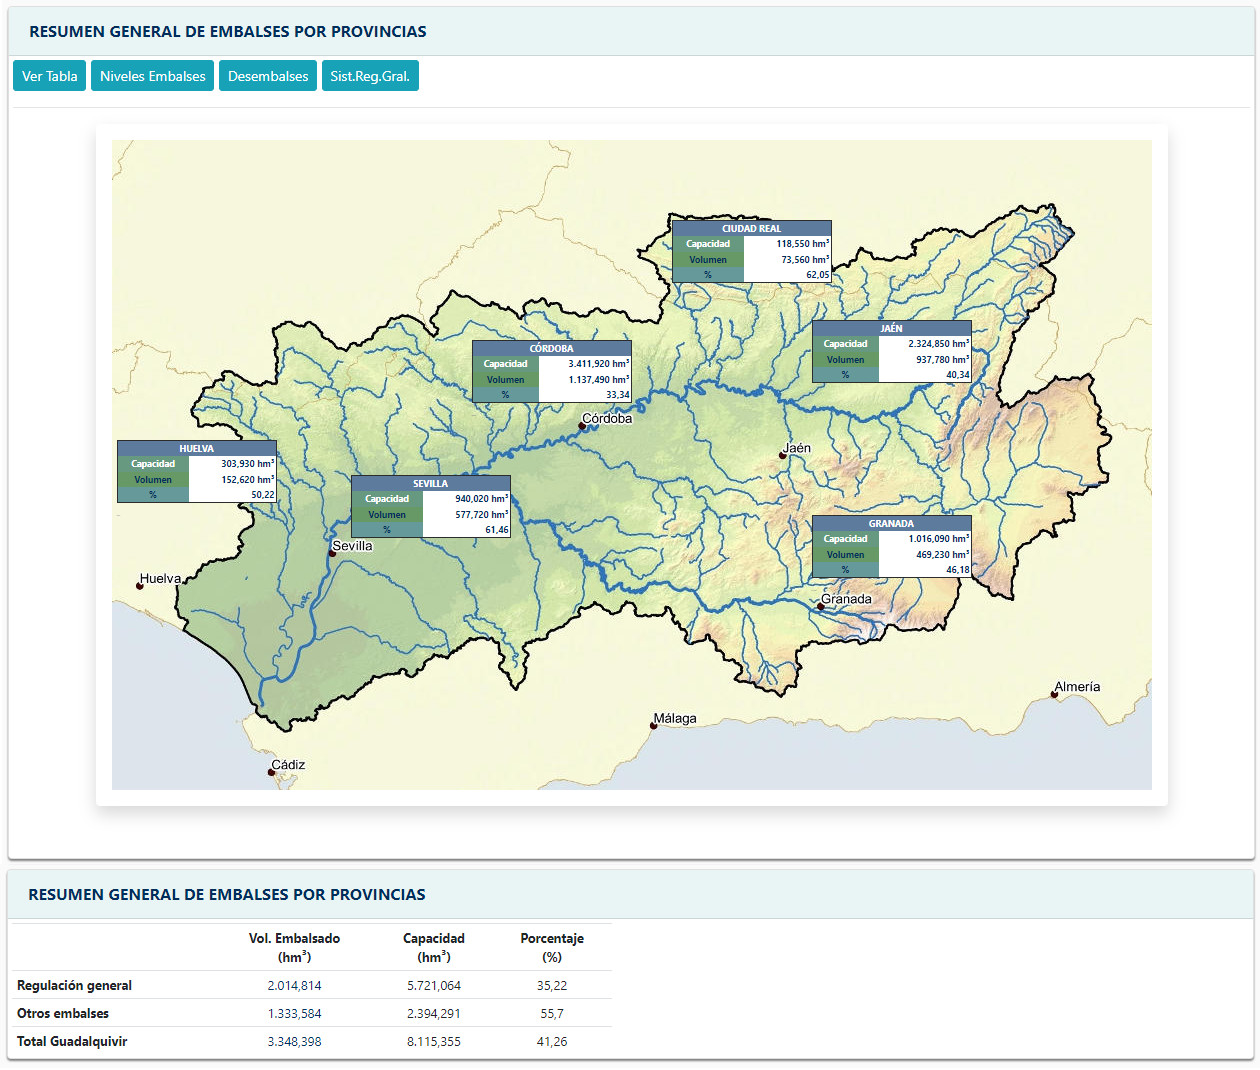Select the Jaén province data box
This screenshot has width=1260, height=1070.
pos(891,351)
